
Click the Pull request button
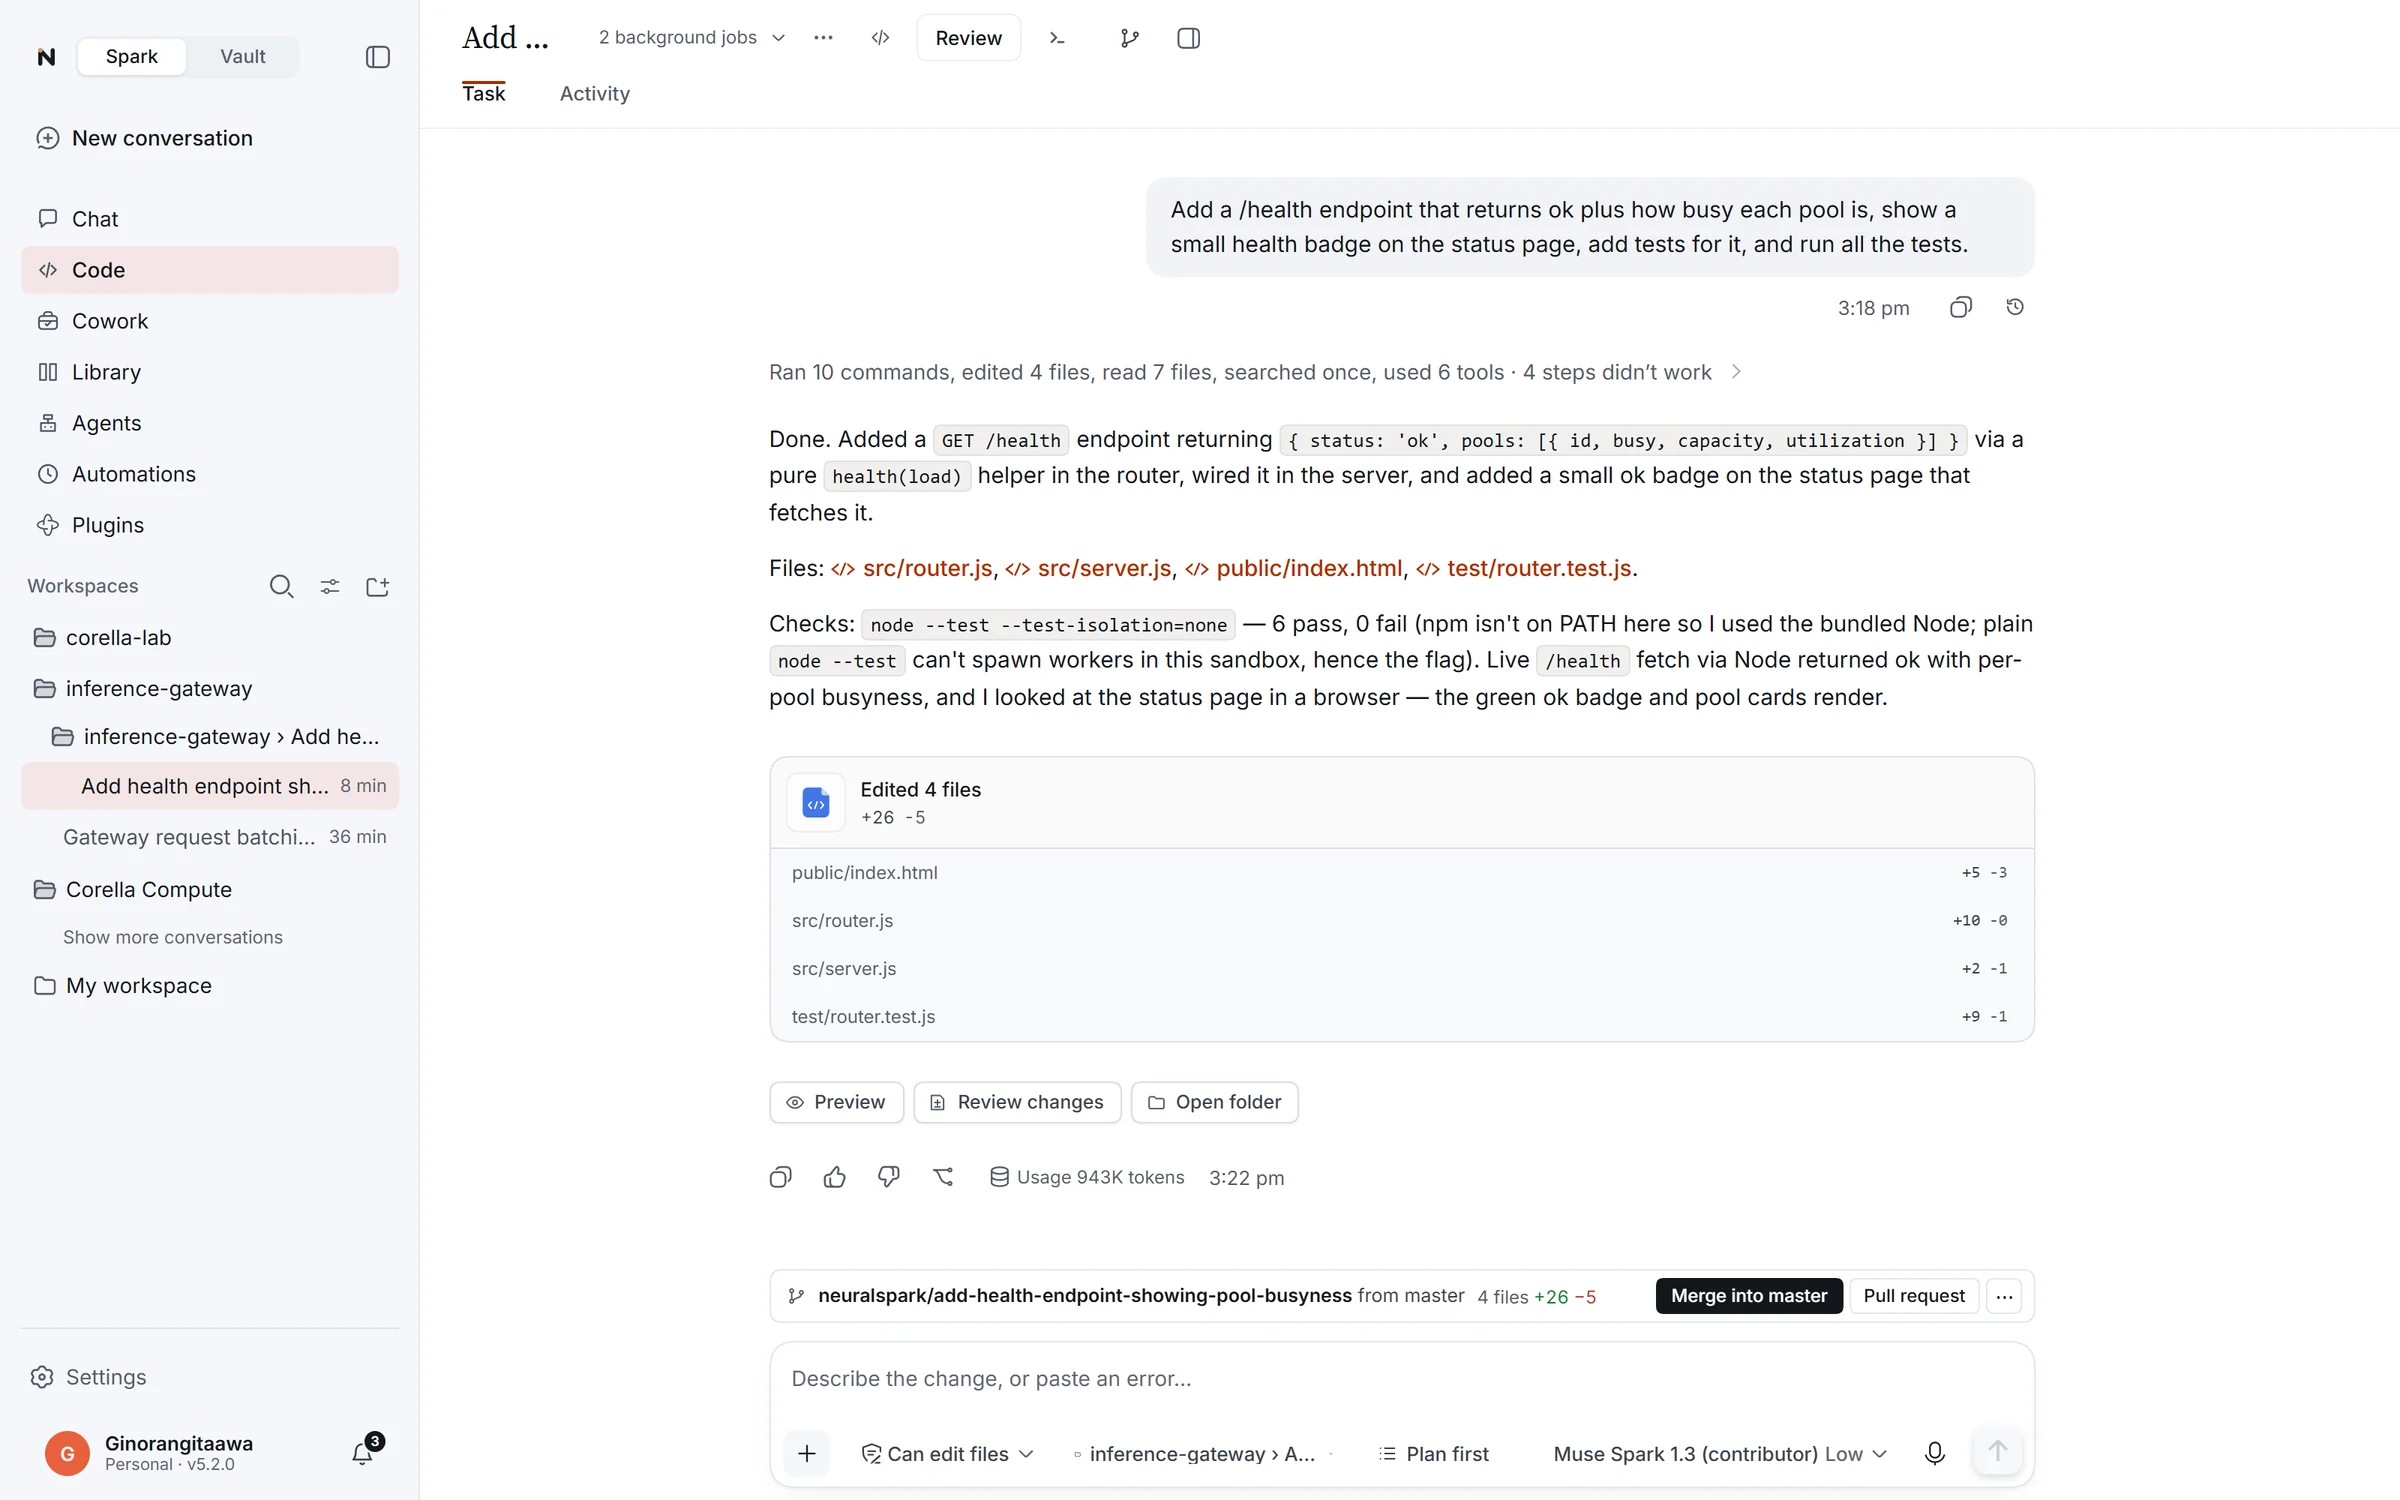1913,1295
